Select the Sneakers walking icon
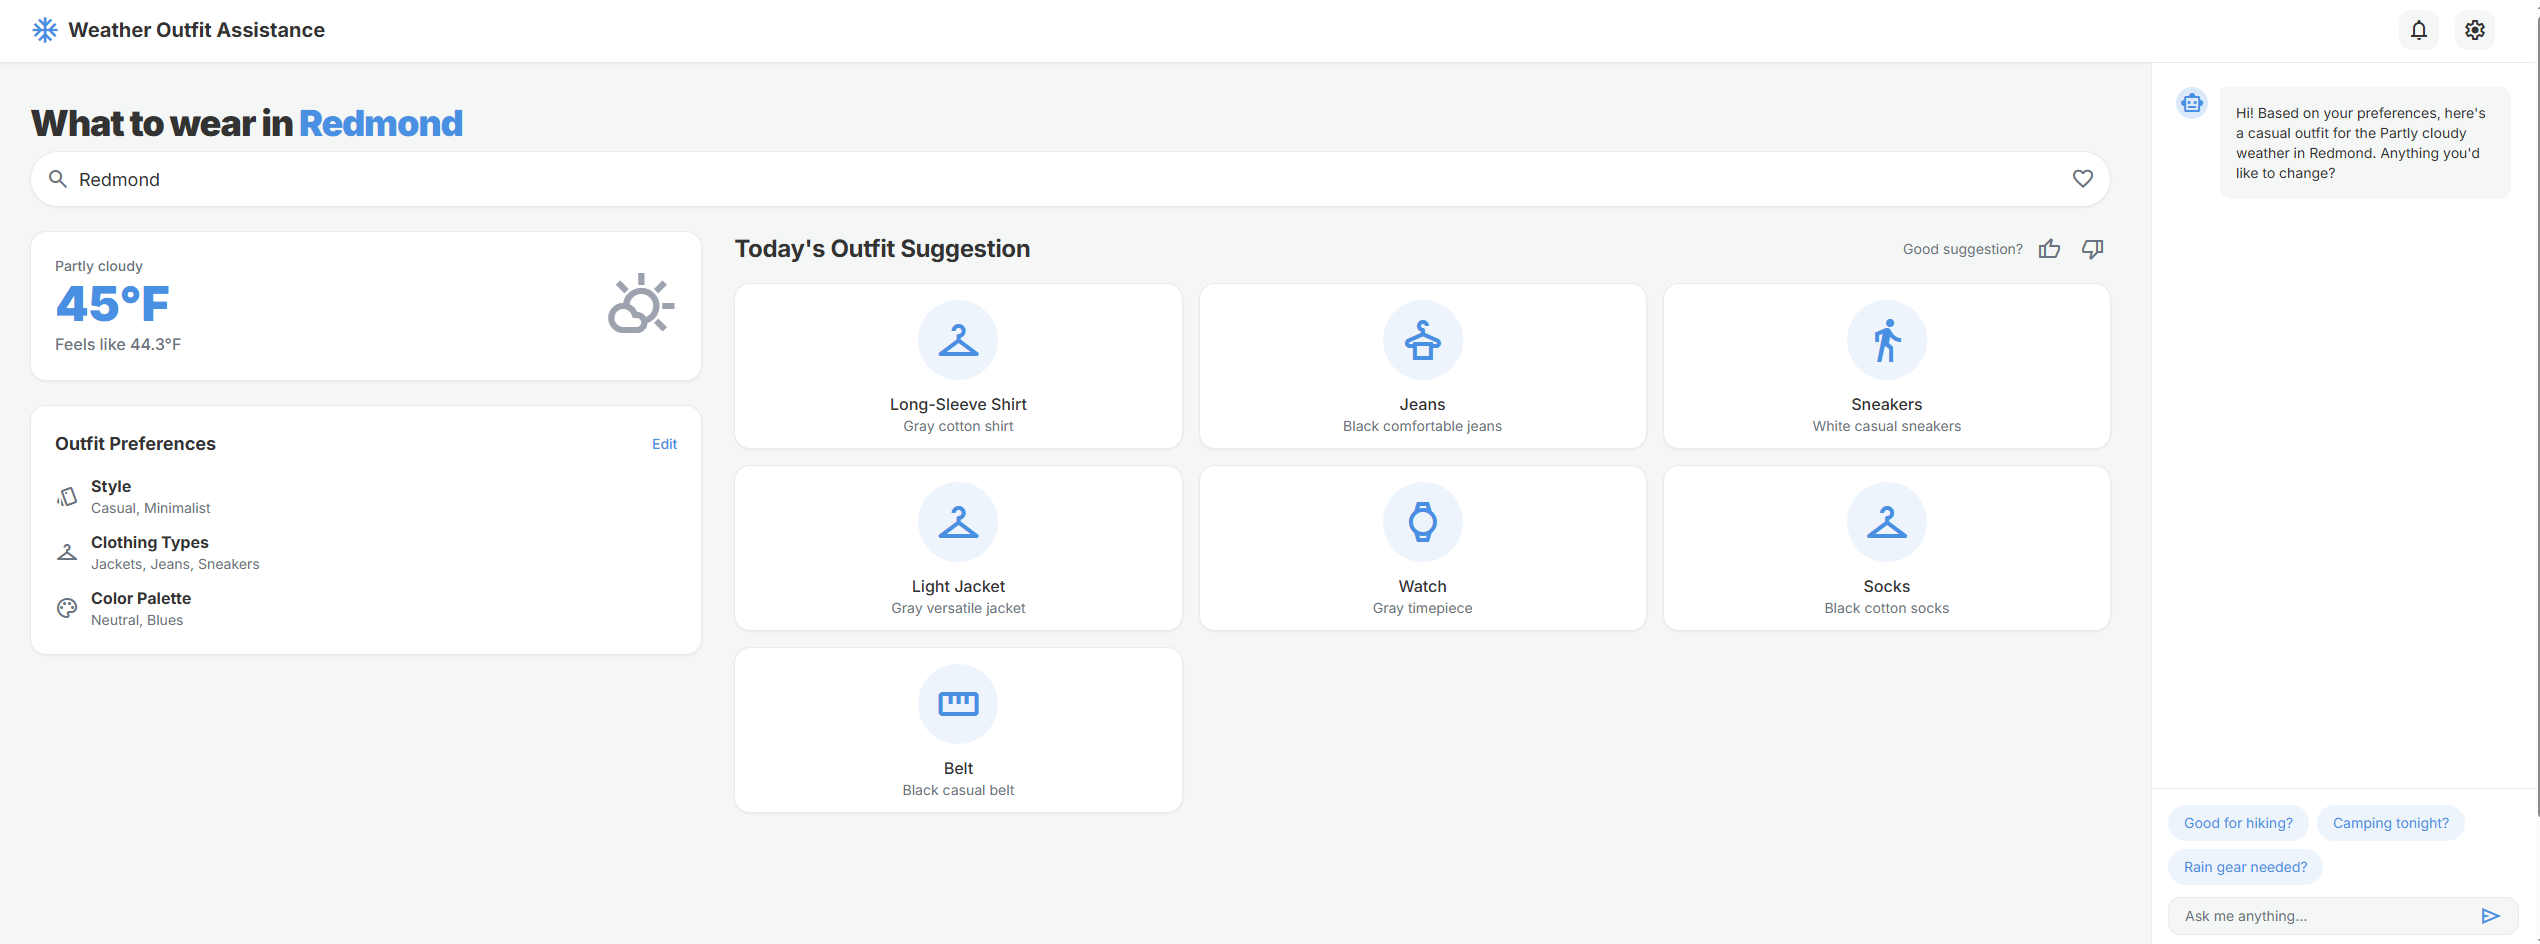Viewport: 2540px width, 944px height. tap(1886, 339)
